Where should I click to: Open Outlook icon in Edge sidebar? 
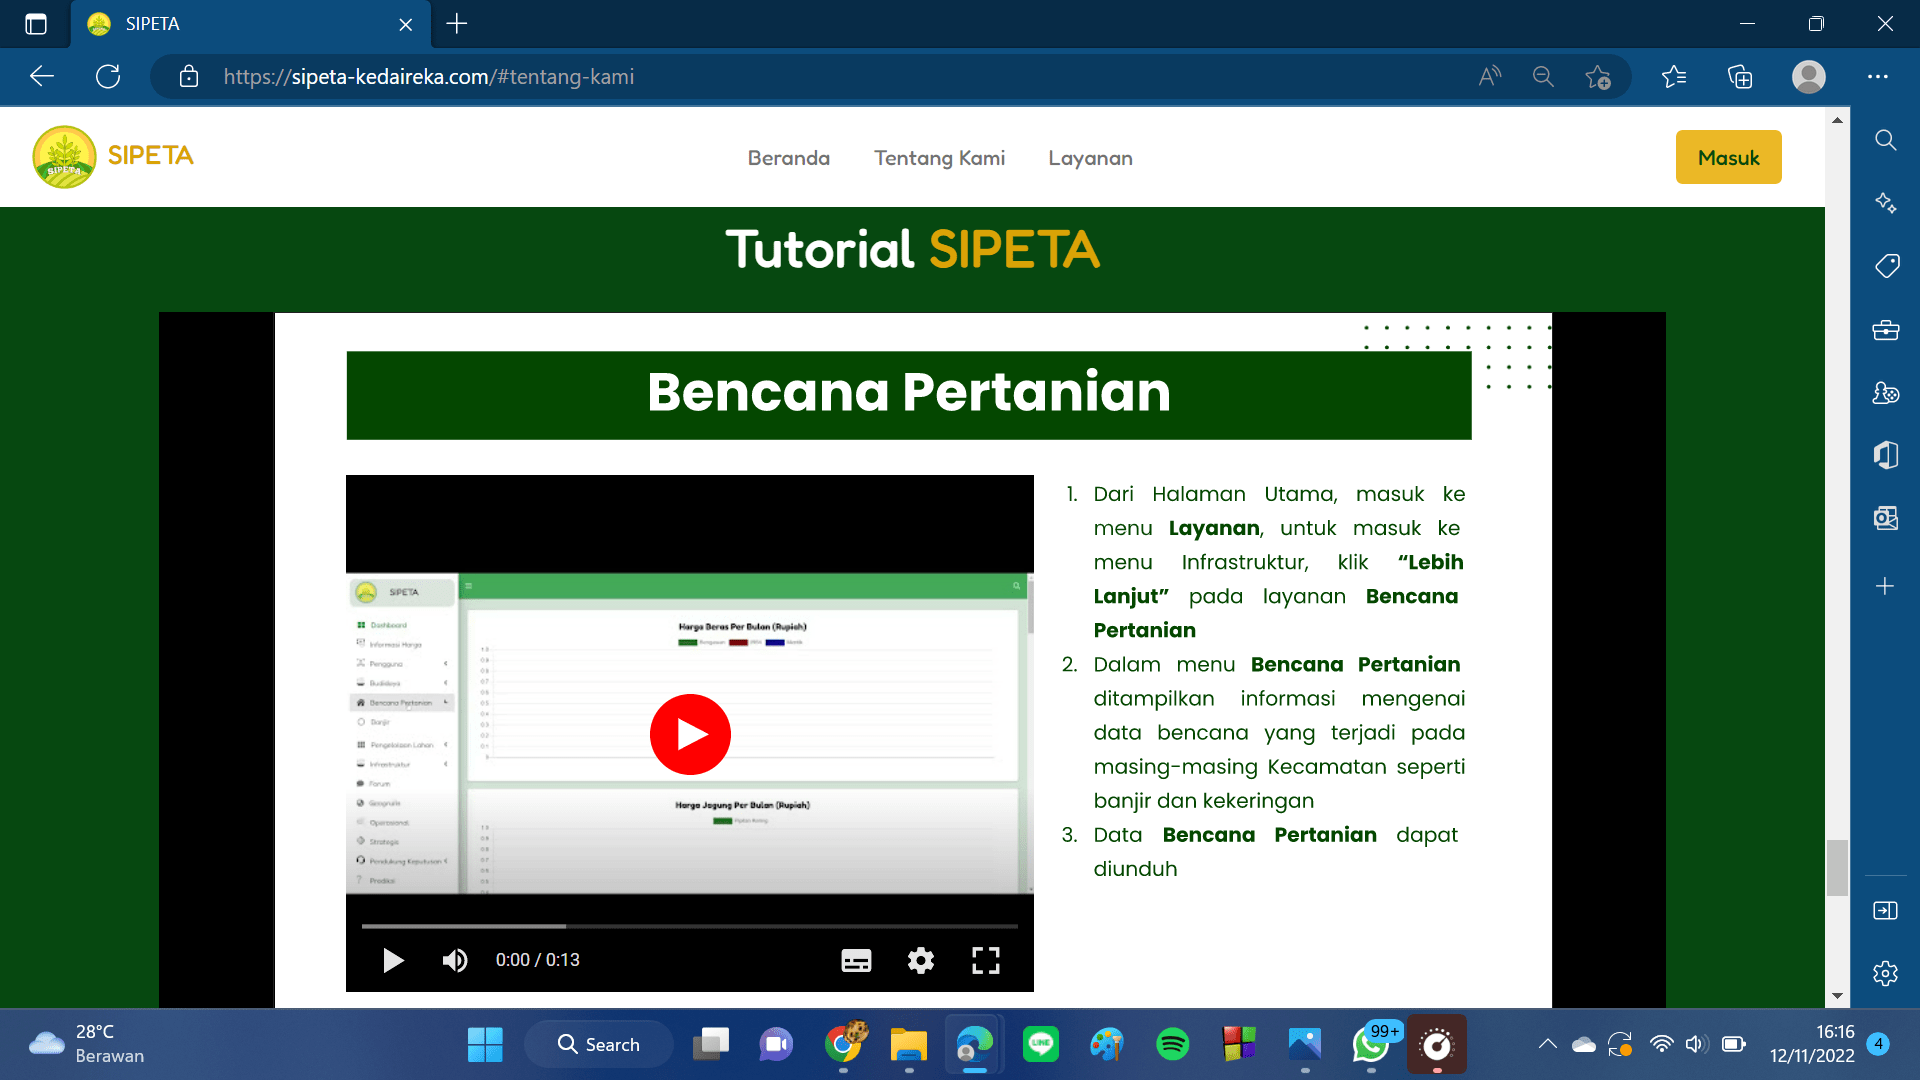(x=1885, y=517)
